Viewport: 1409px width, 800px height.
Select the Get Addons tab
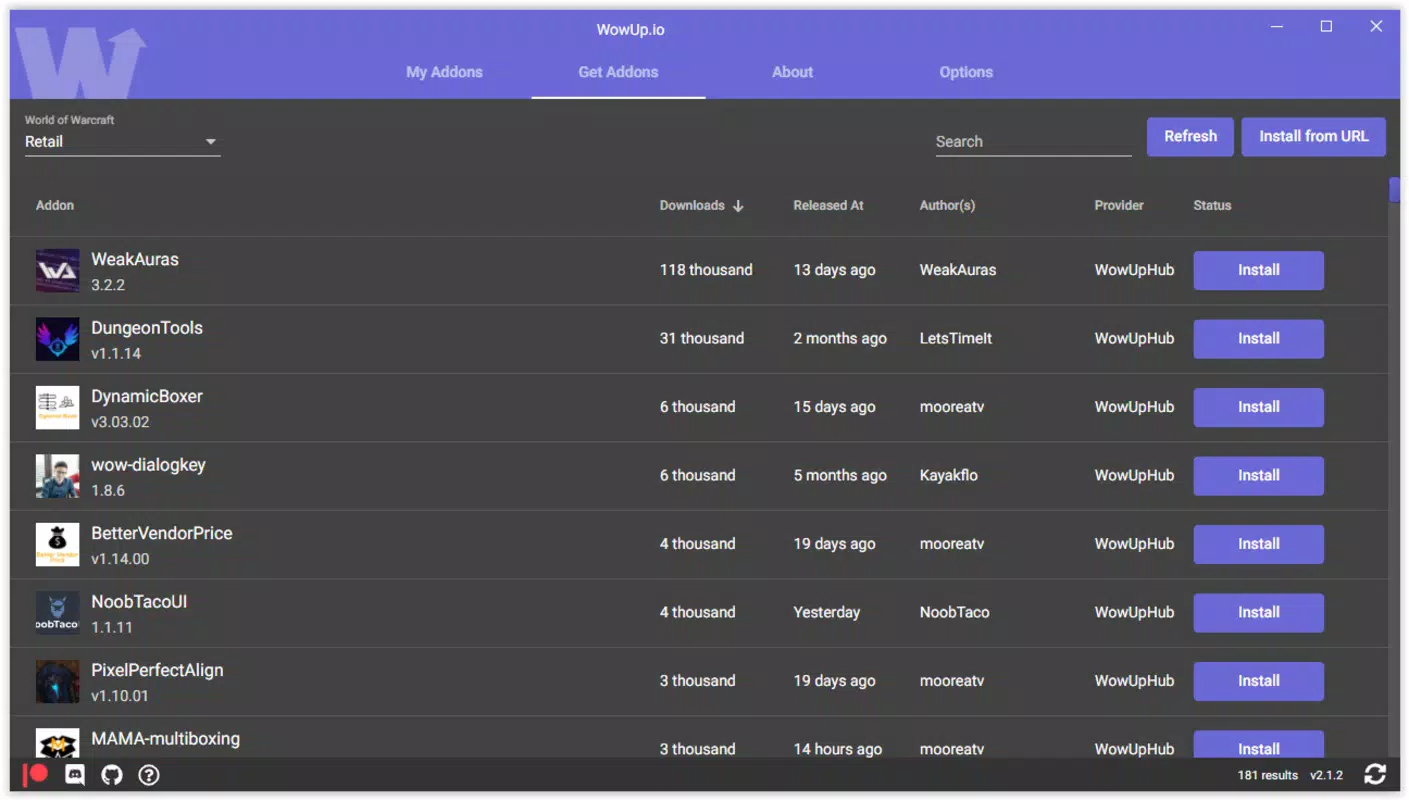(x=618, y=72)
